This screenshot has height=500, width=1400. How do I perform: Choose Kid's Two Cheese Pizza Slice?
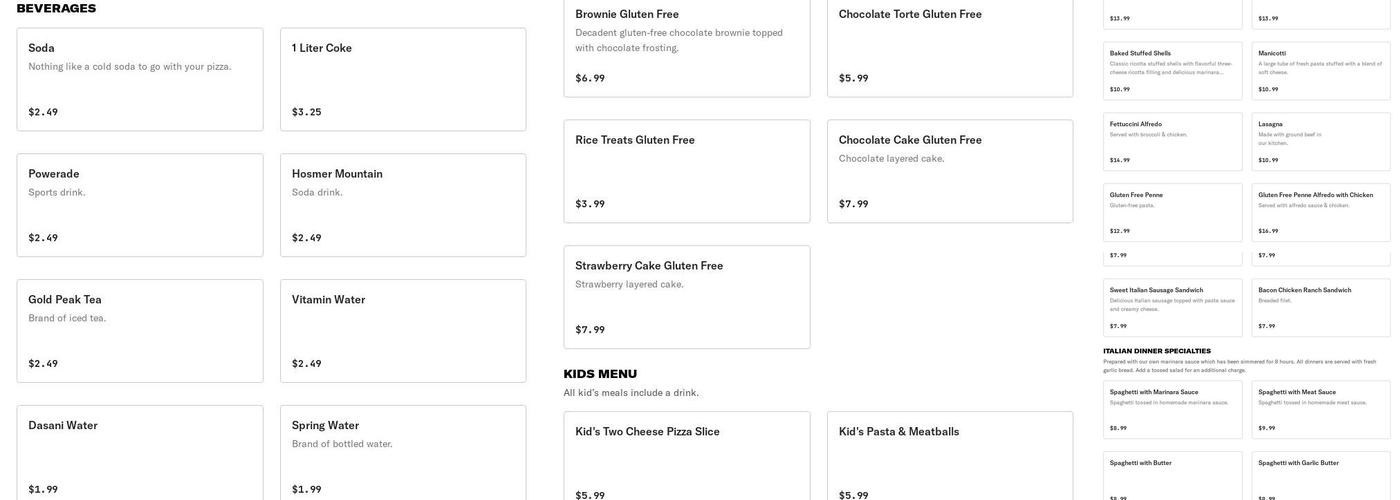pos(687,455)
